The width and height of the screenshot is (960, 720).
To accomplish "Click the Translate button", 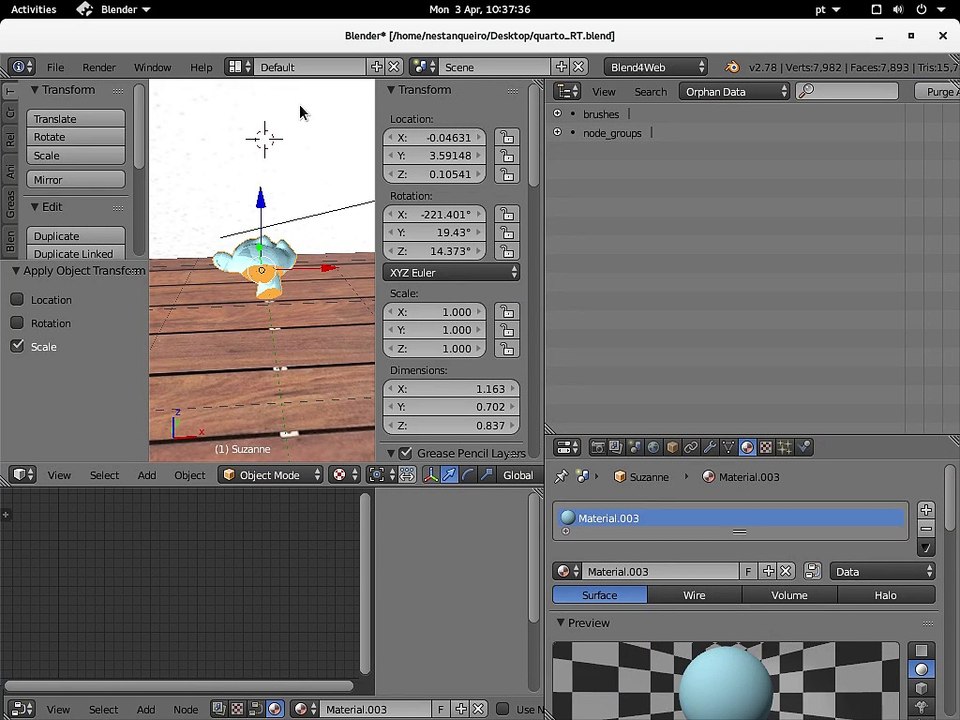I will click(x=76, y=118).
